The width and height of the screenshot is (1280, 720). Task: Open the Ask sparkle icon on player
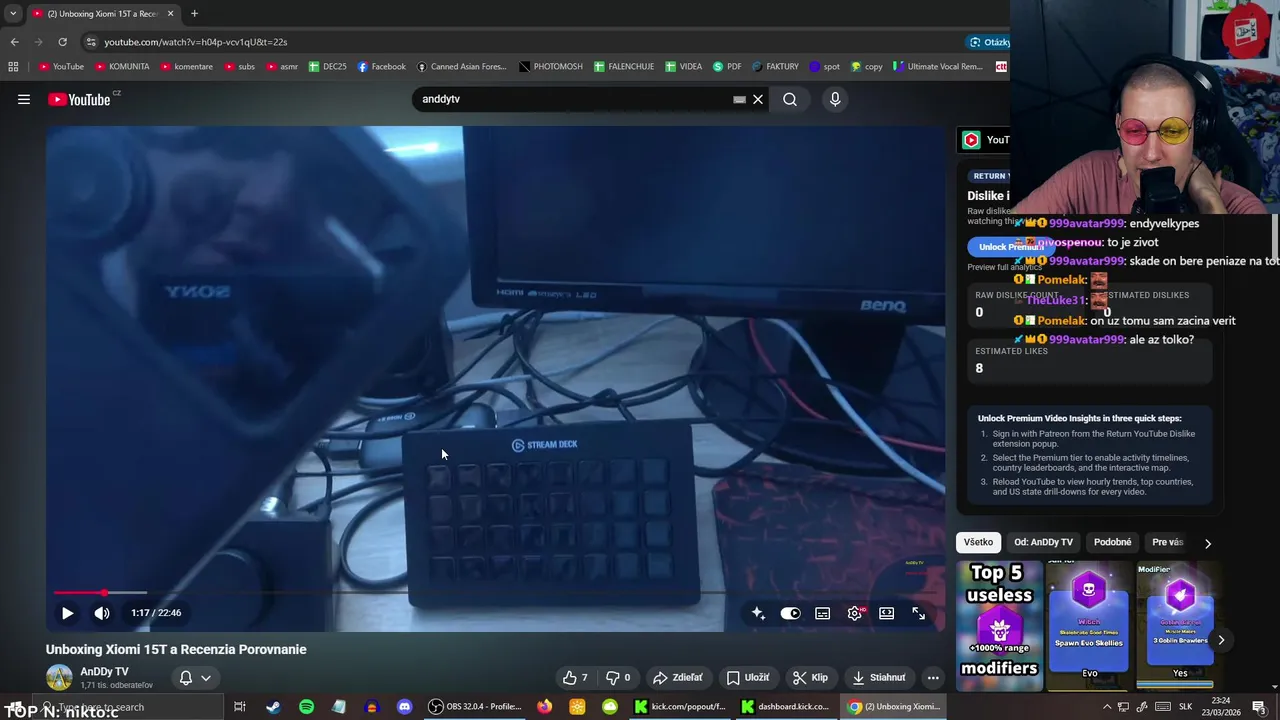758,613
